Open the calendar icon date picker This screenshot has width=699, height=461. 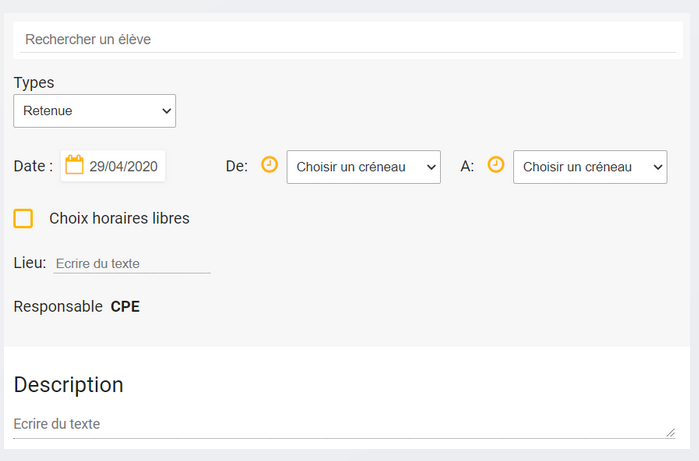[74, 166]
